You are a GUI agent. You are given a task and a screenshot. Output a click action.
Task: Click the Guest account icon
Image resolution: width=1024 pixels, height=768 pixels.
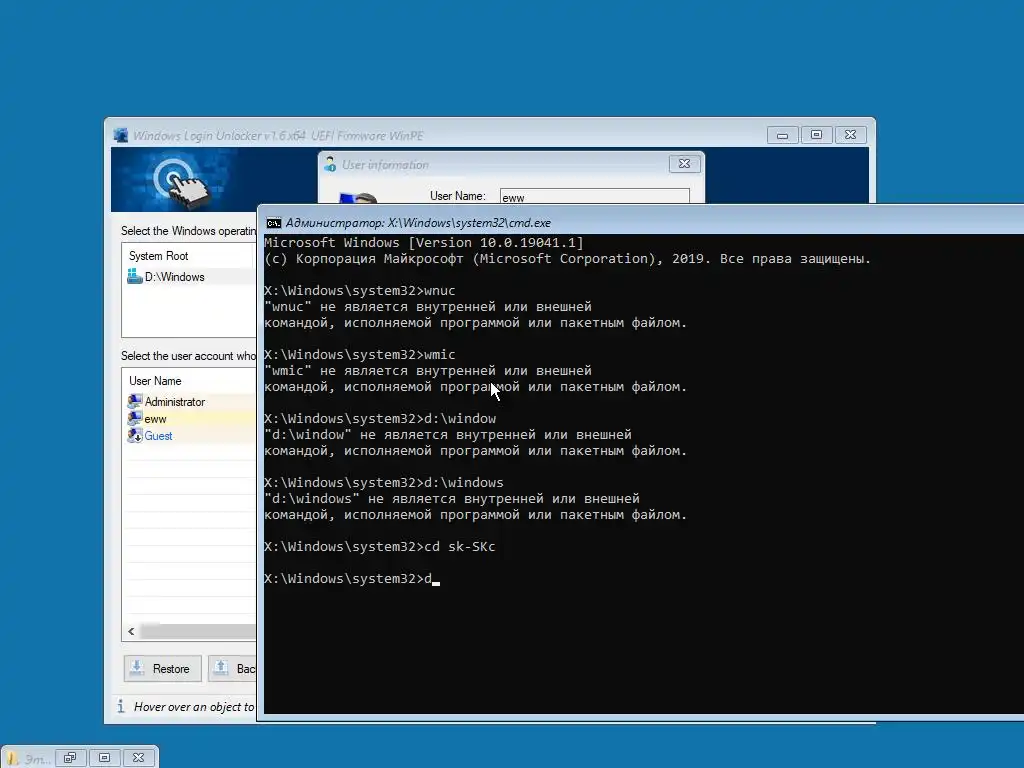[x=135, y=435]
